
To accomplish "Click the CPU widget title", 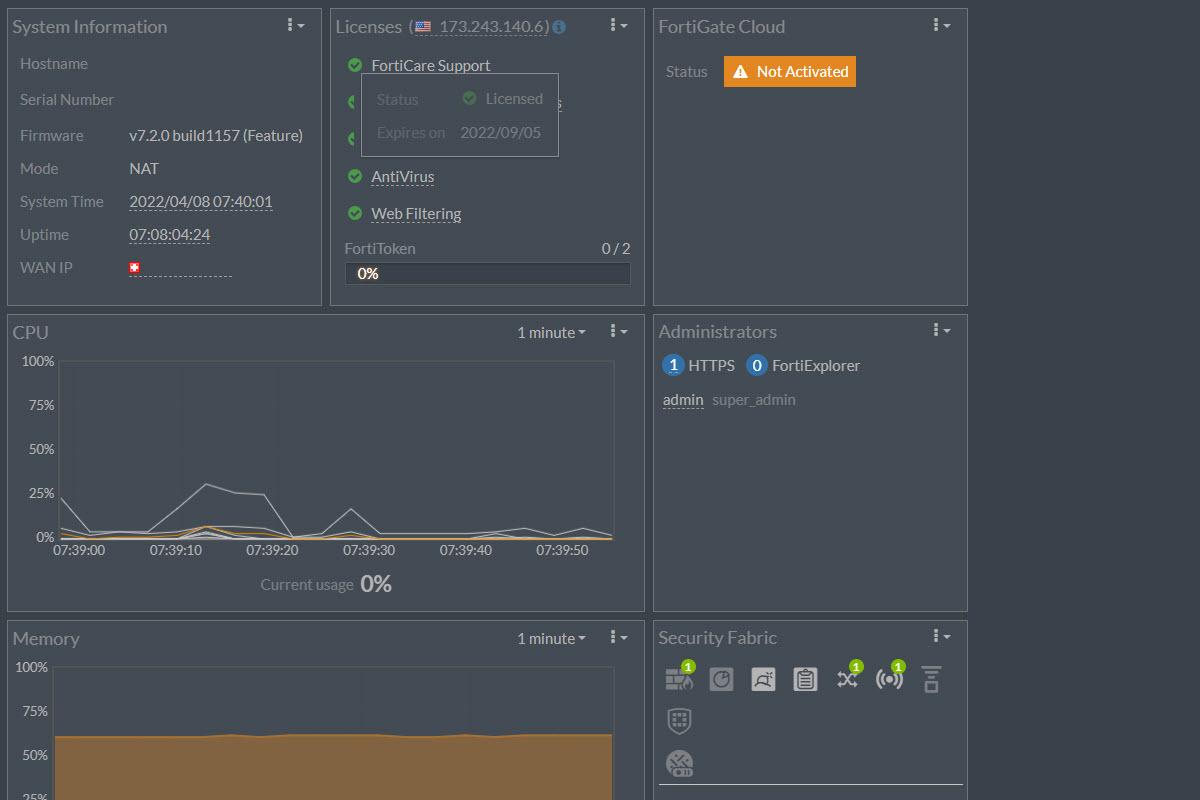I will (30, 332).
